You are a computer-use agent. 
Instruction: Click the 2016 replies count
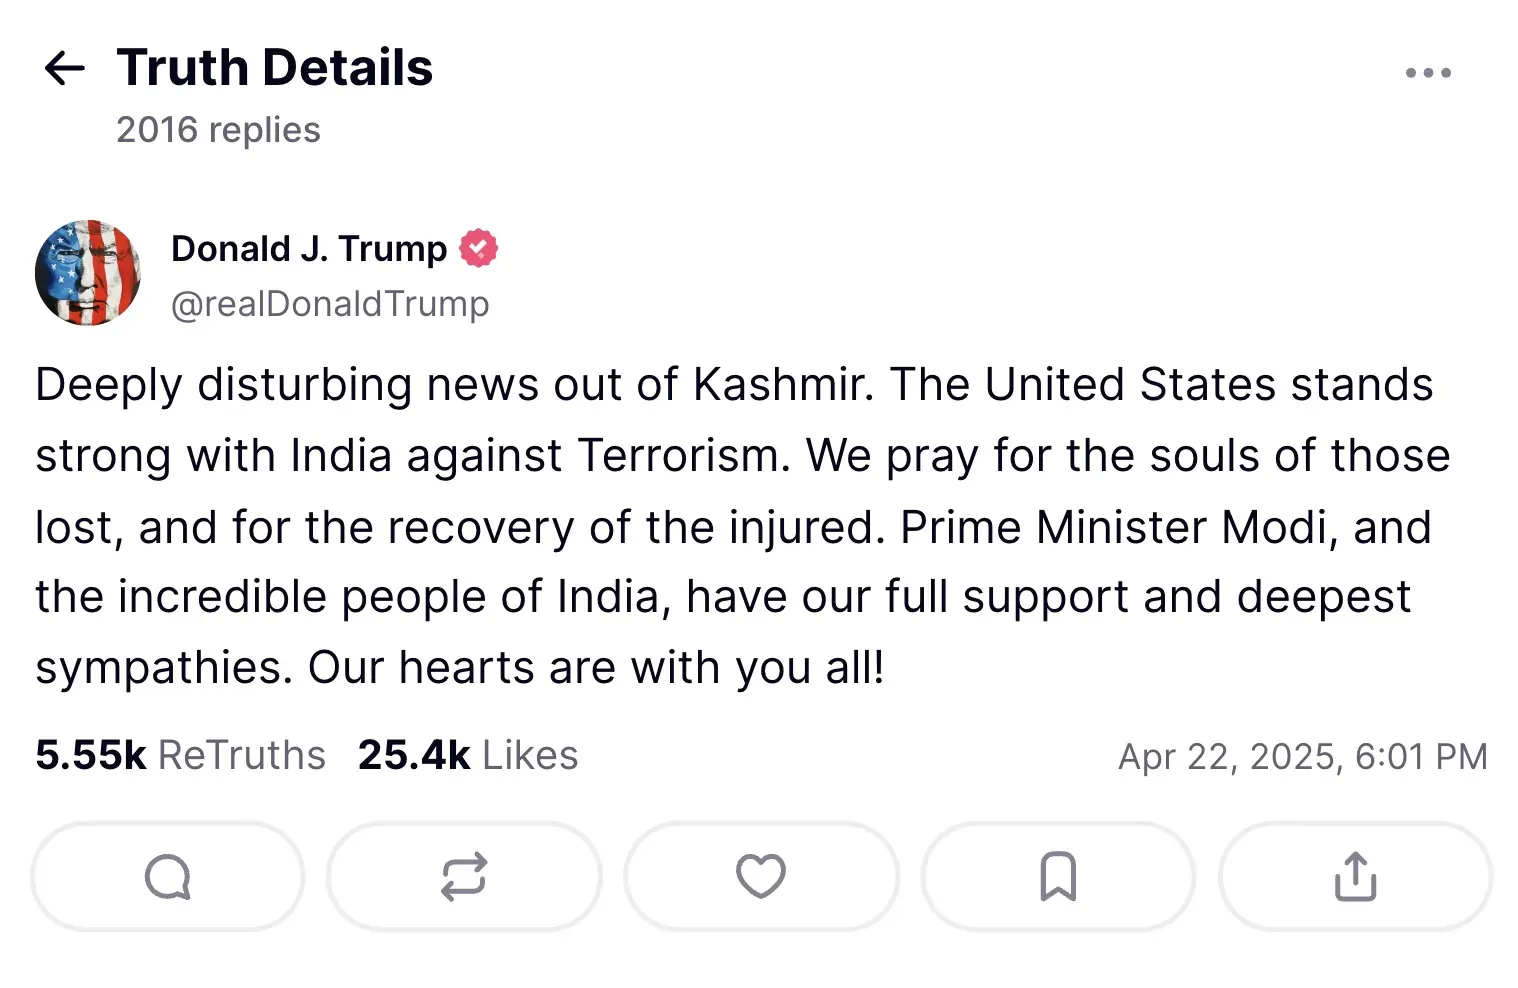coord(218,130)
